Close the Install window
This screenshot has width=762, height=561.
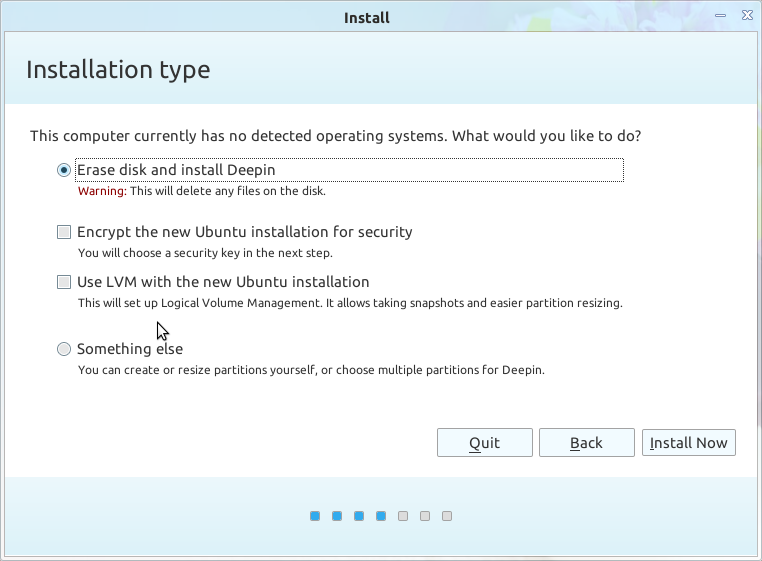[747, 15]
